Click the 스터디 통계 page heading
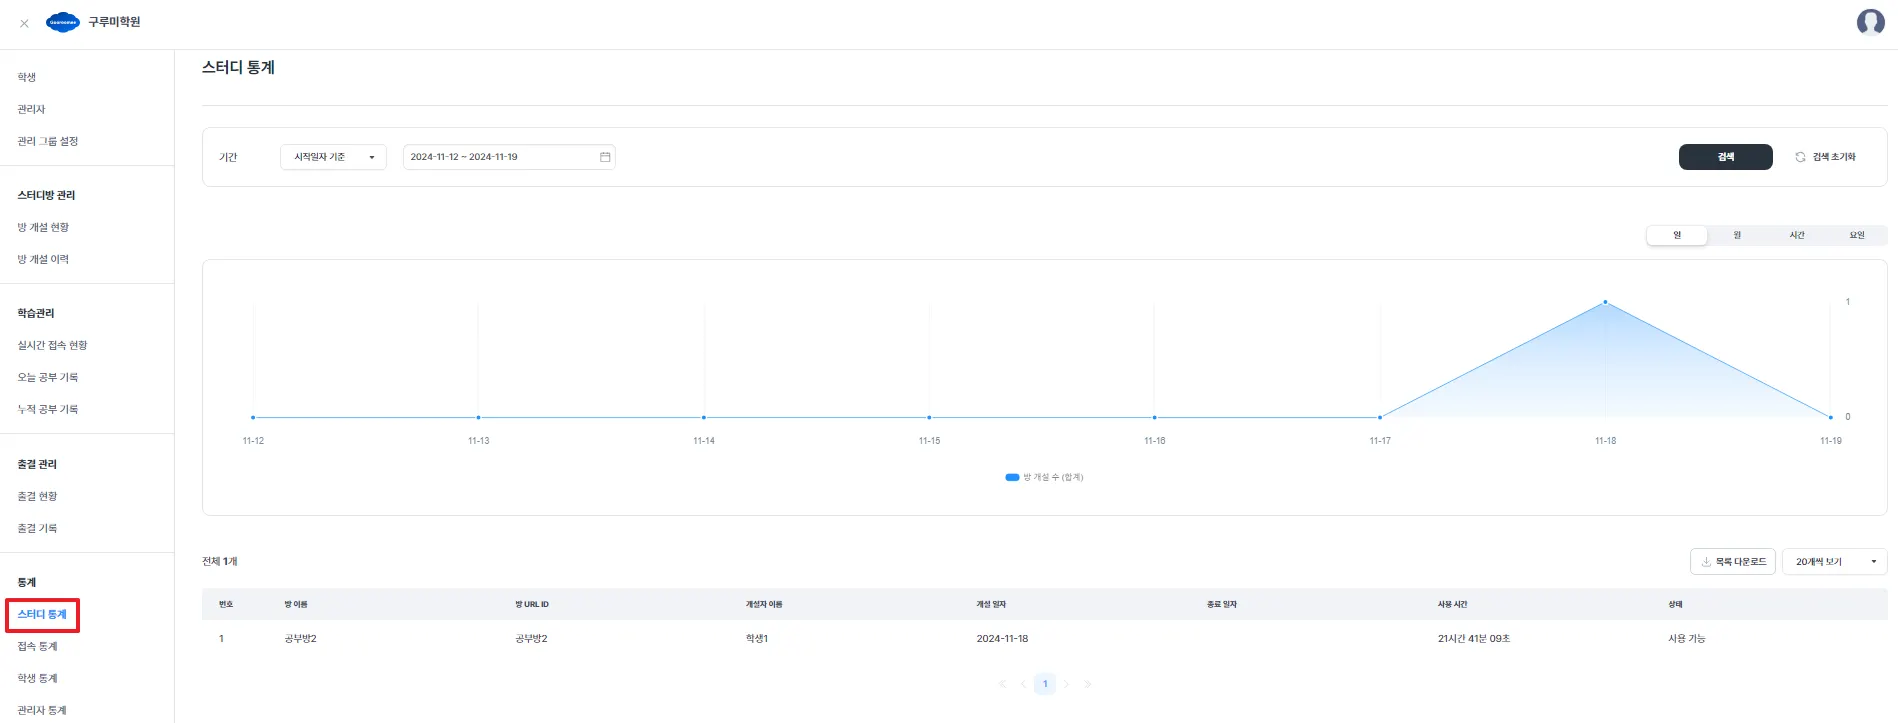The image size is (1898, 723). [238, 67]
